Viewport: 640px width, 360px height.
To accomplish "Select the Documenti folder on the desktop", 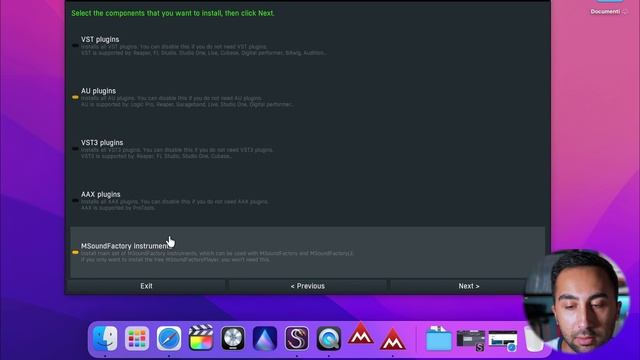I will (609, 8).
